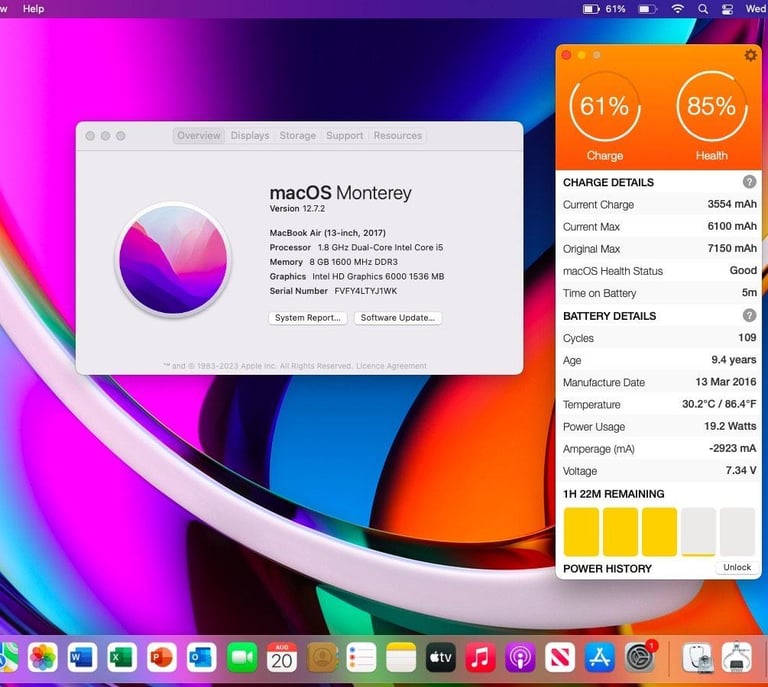Launch the Apple TV app
The width and height of the screenshot is (768, 687).
tap(440, 657)
